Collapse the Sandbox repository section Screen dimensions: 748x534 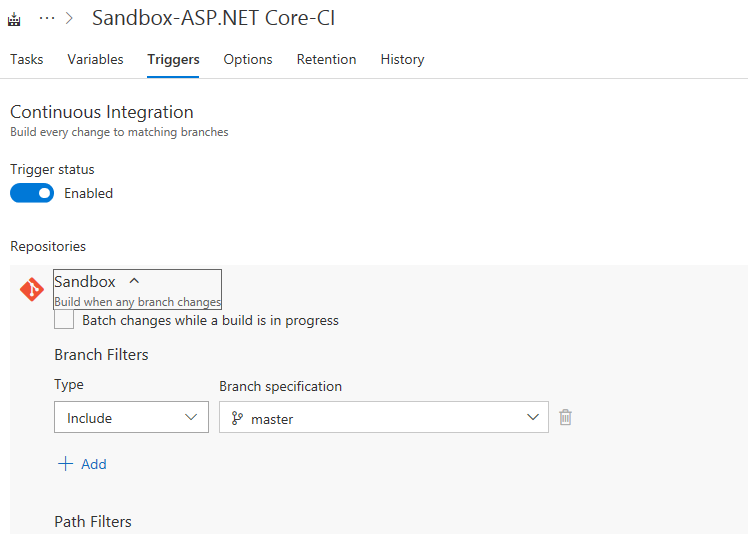tap(135, 282)
